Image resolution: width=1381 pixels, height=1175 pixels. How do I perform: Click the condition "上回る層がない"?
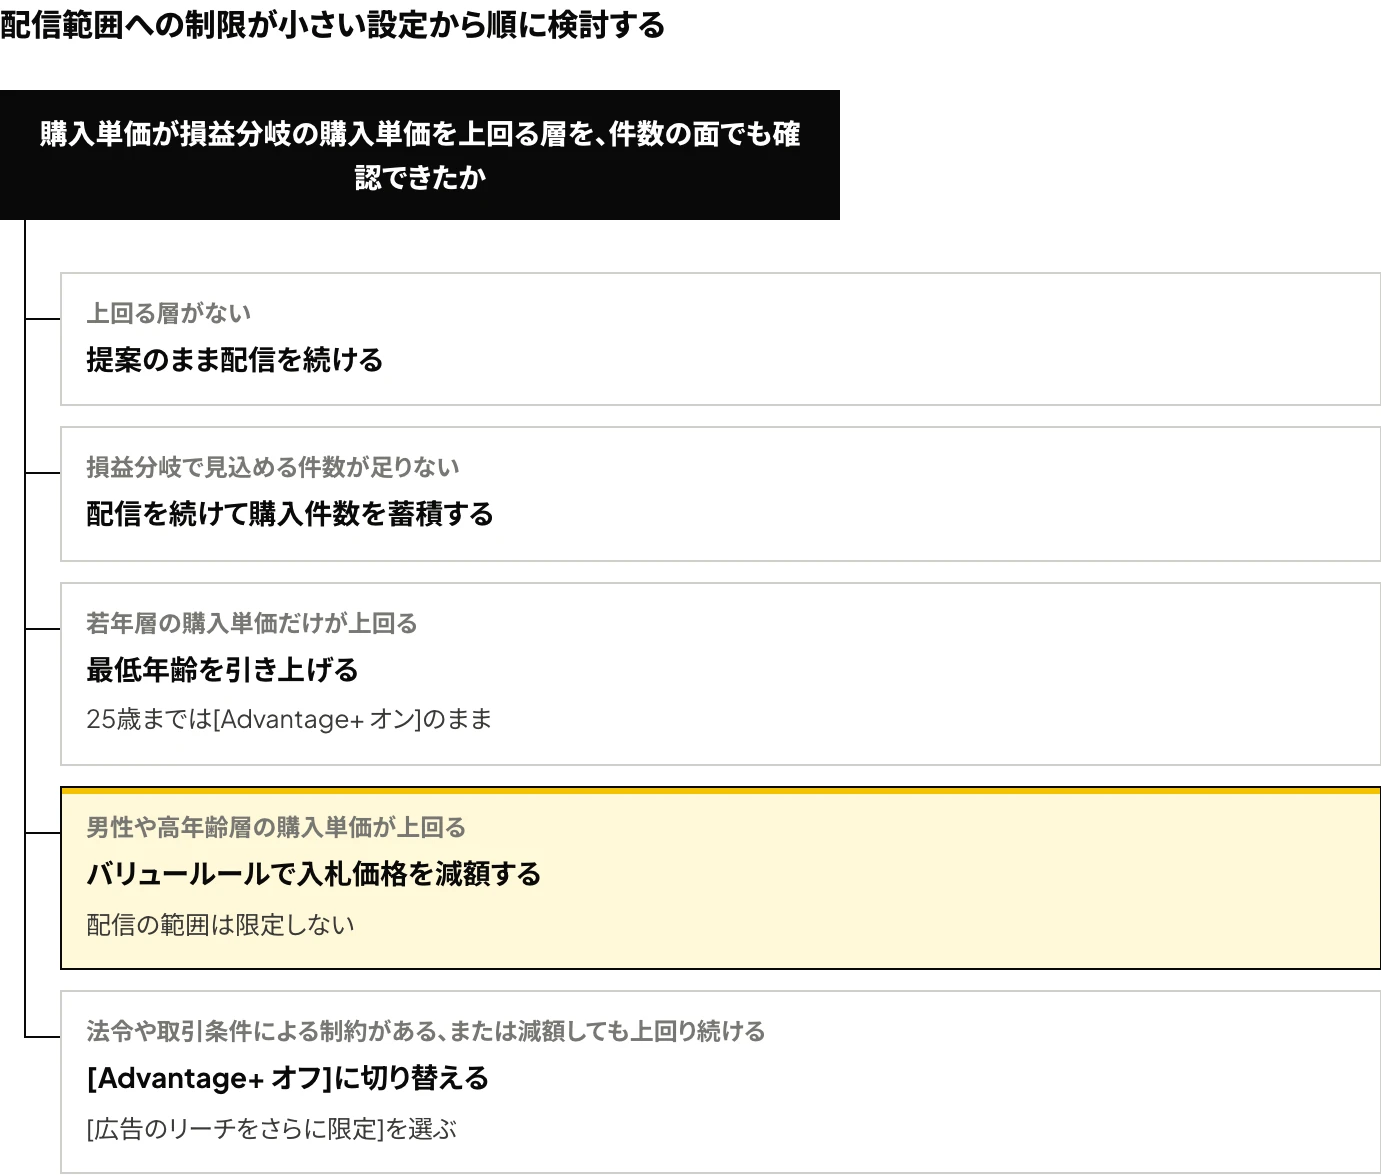click(168, 313)
